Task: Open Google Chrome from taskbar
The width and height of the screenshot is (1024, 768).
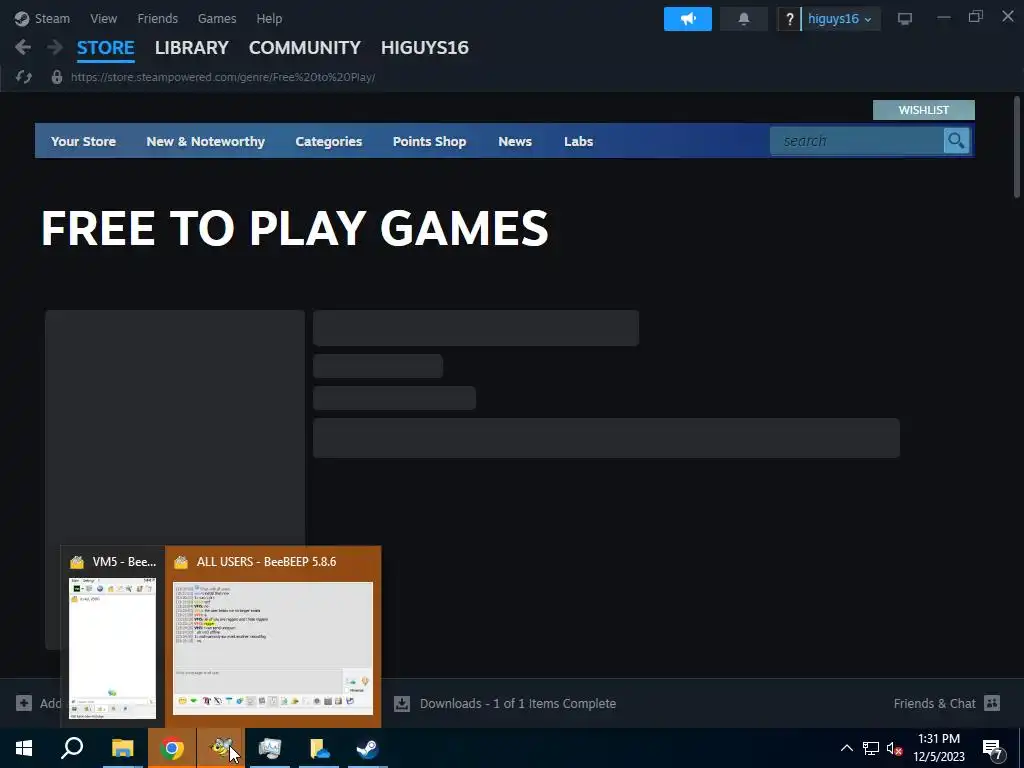Action: [x=172, y=748]
